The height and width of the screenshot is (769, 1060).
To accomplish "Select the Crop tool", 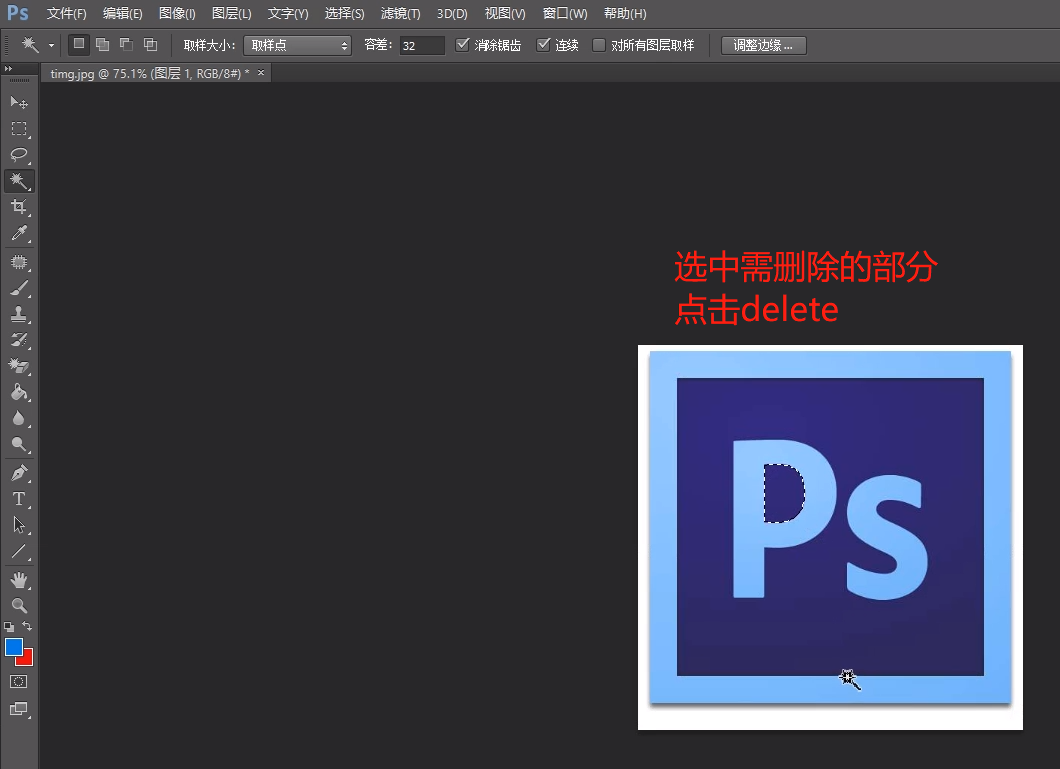I will 19,207.
